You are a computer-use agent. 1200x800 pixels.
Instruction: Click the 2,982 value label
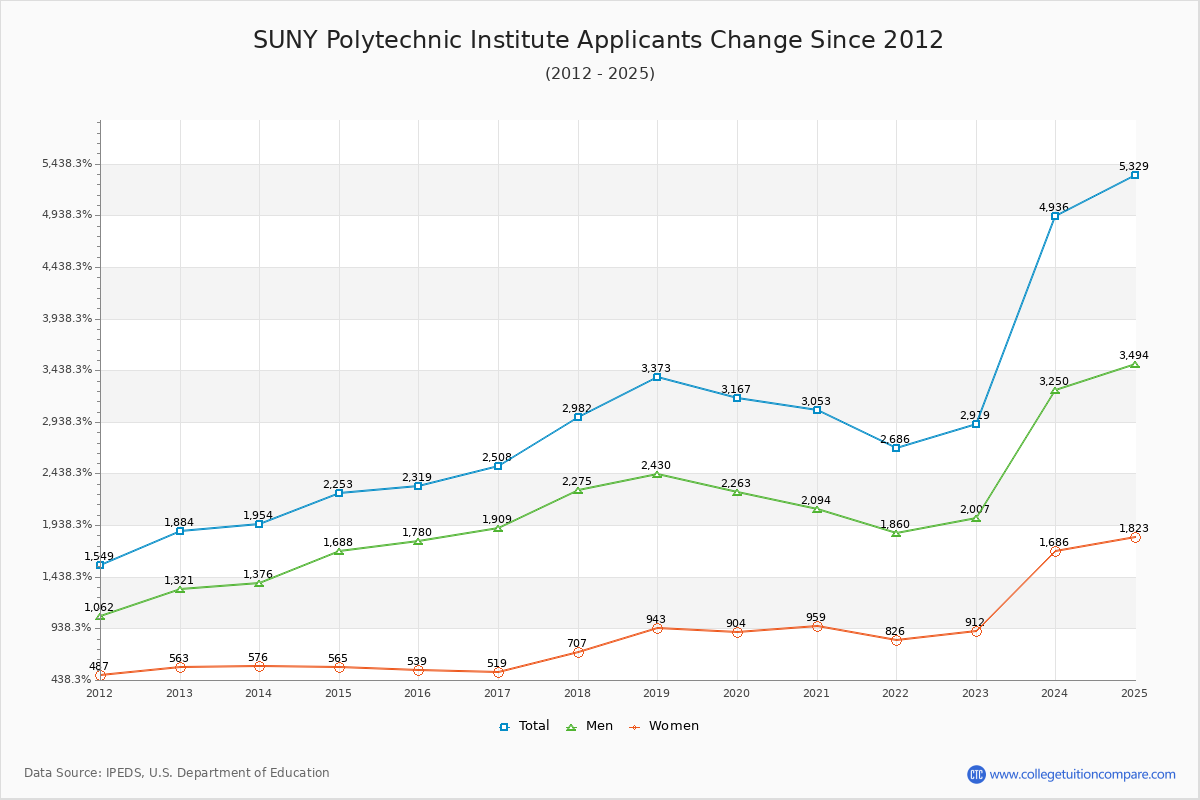tap(577, 408)
